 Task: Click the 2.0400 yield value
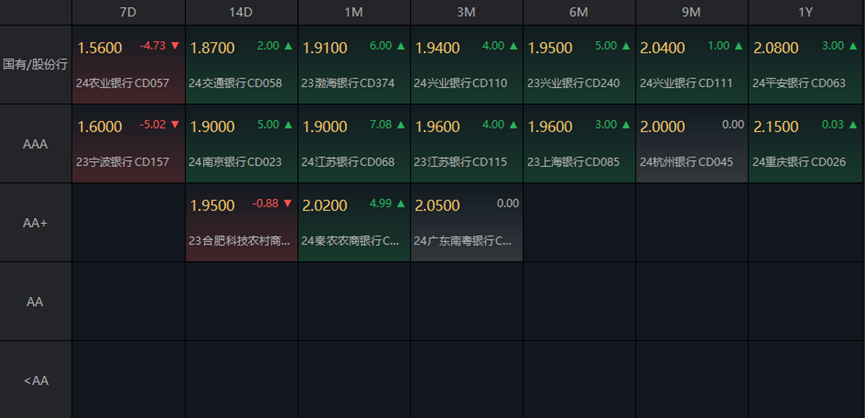click(663, 49)
